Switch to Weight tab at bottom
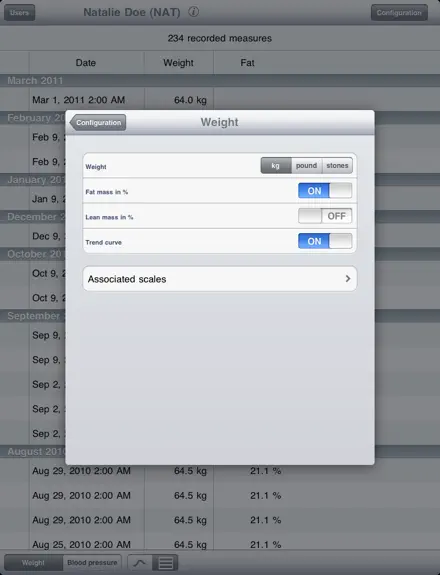 33,563
